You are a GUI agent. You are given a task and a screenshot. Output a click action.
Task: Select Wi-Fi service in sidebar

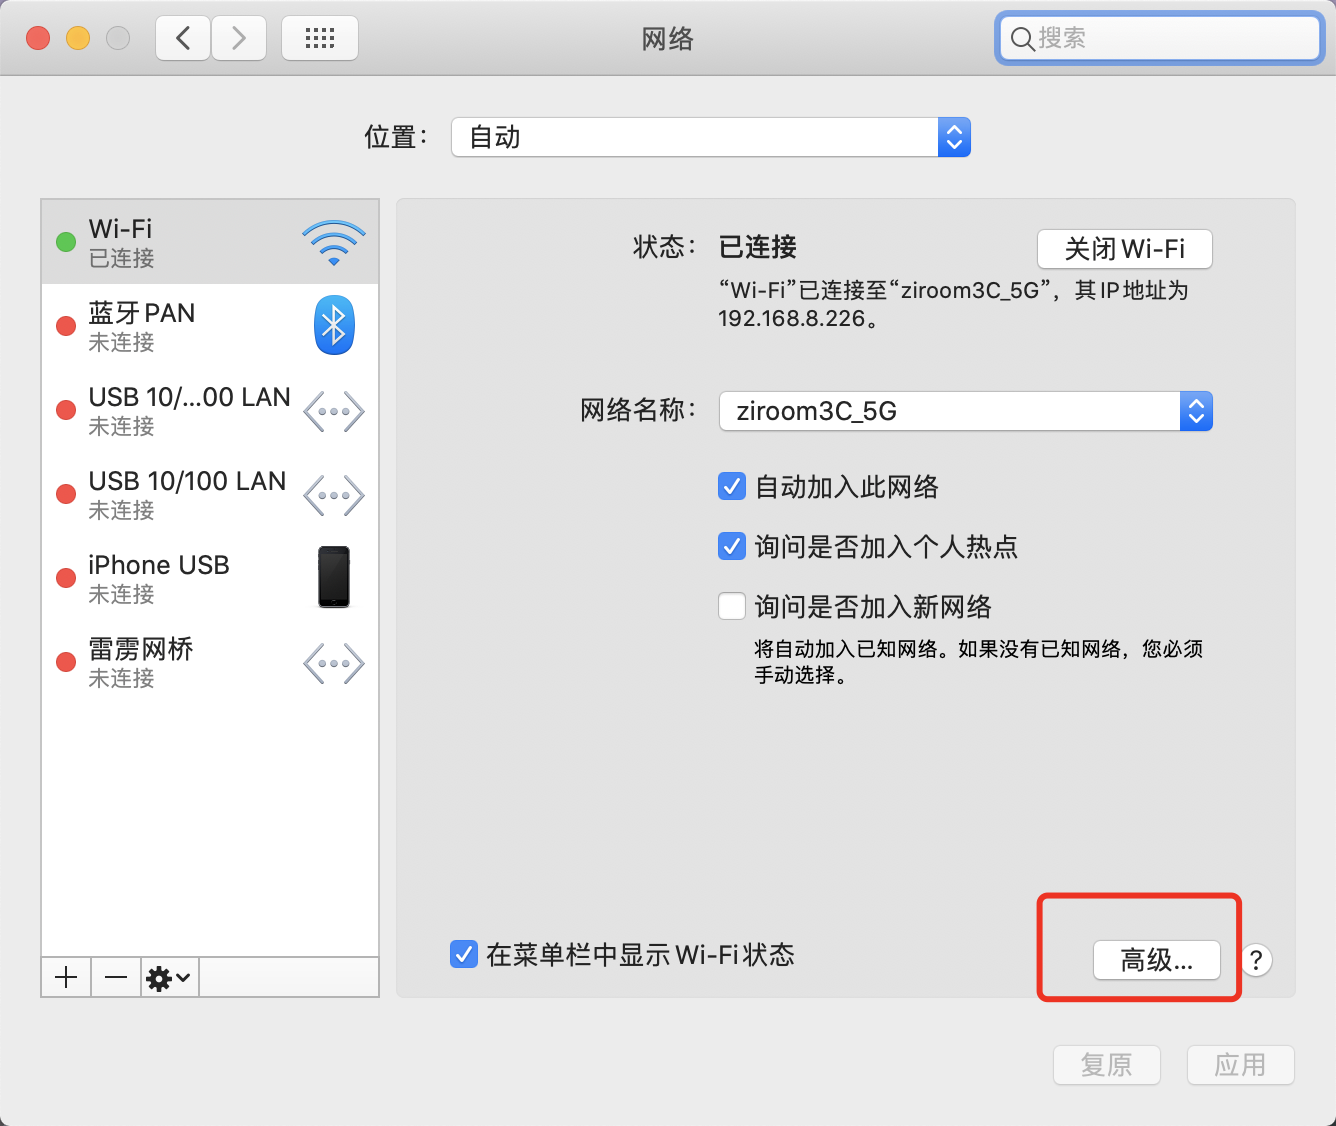[x=210, y=242]
